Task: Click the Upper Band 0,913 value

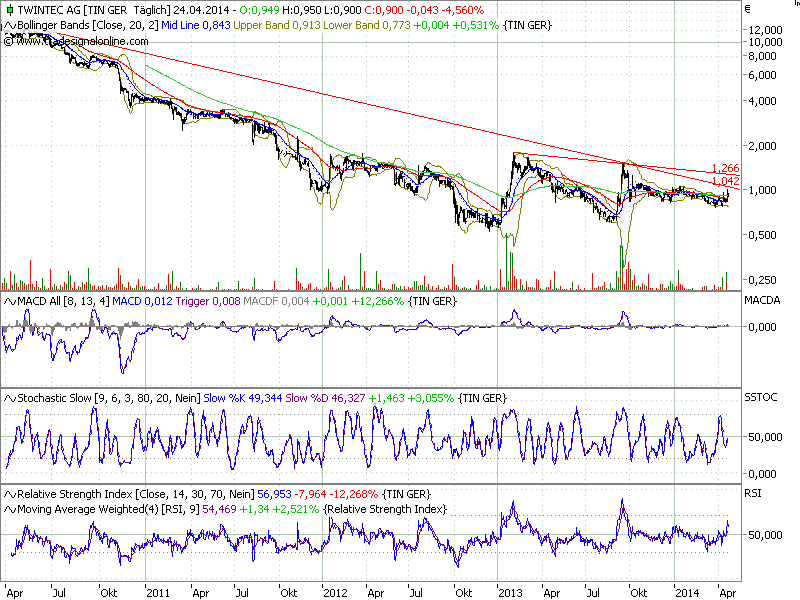Action: coord(277,26)
